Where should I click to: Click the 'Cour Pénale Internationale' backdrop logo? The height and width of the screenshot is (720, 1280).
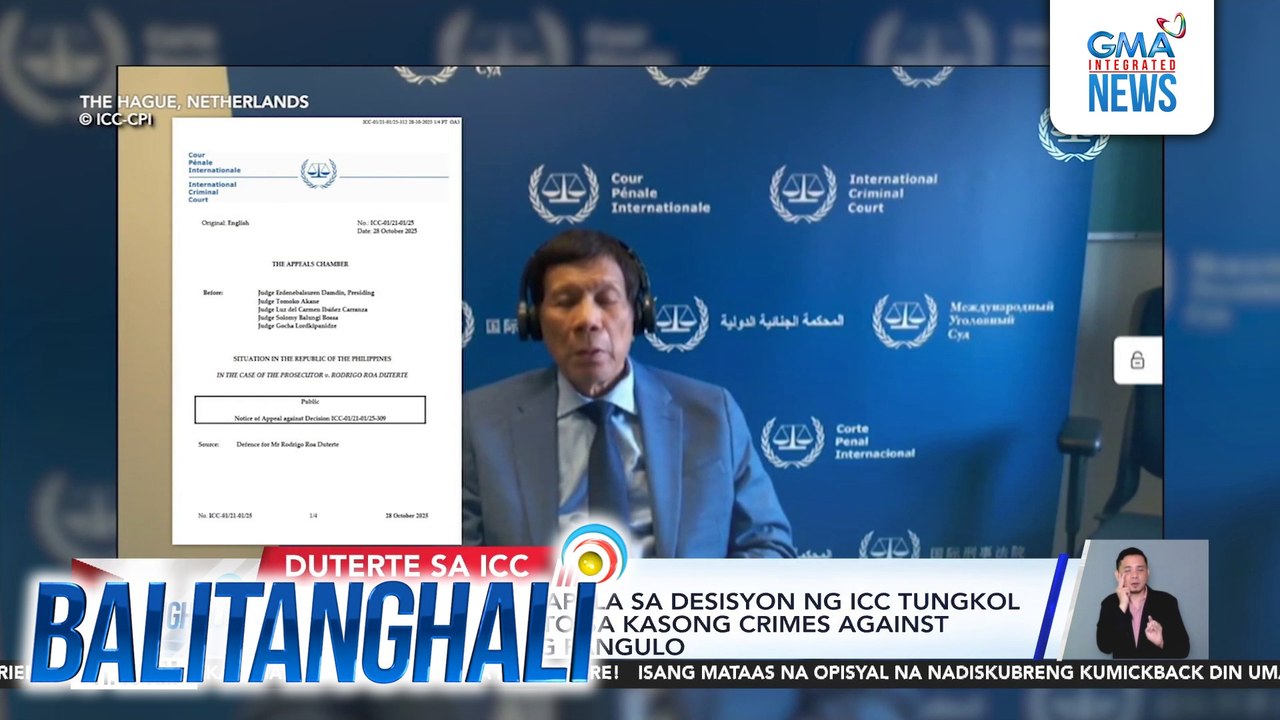(x=620, y=193)
